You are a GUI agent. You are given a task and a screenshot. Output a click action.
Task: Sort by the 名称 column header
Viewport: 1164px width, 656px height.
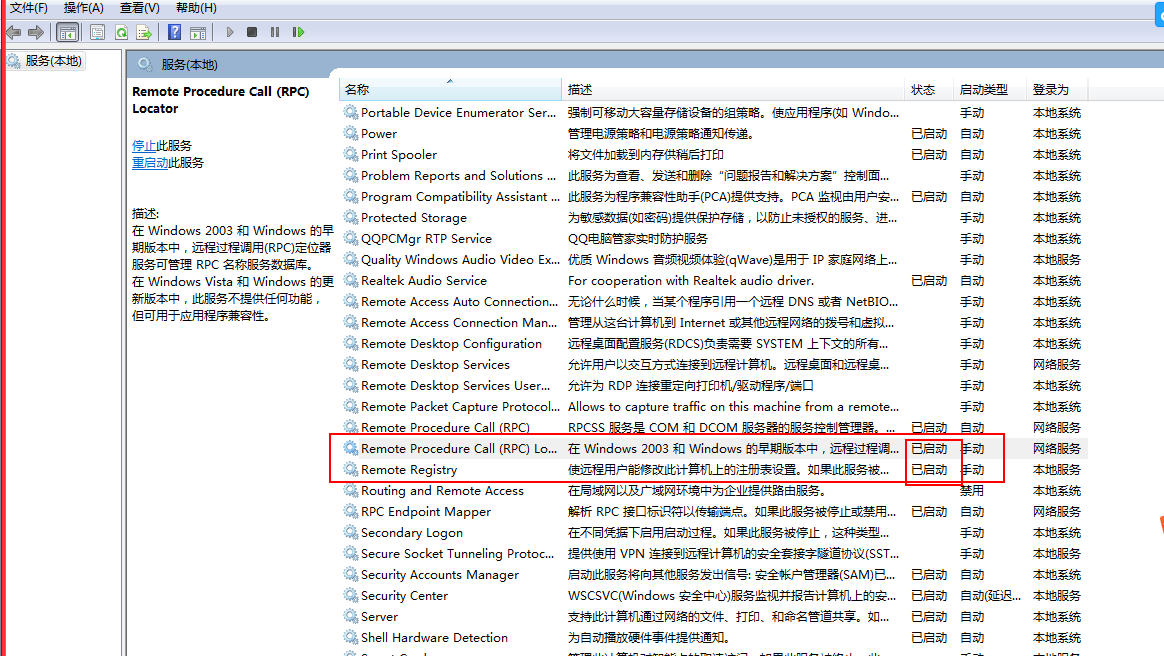pyautogui.click(x=450, y=89)
